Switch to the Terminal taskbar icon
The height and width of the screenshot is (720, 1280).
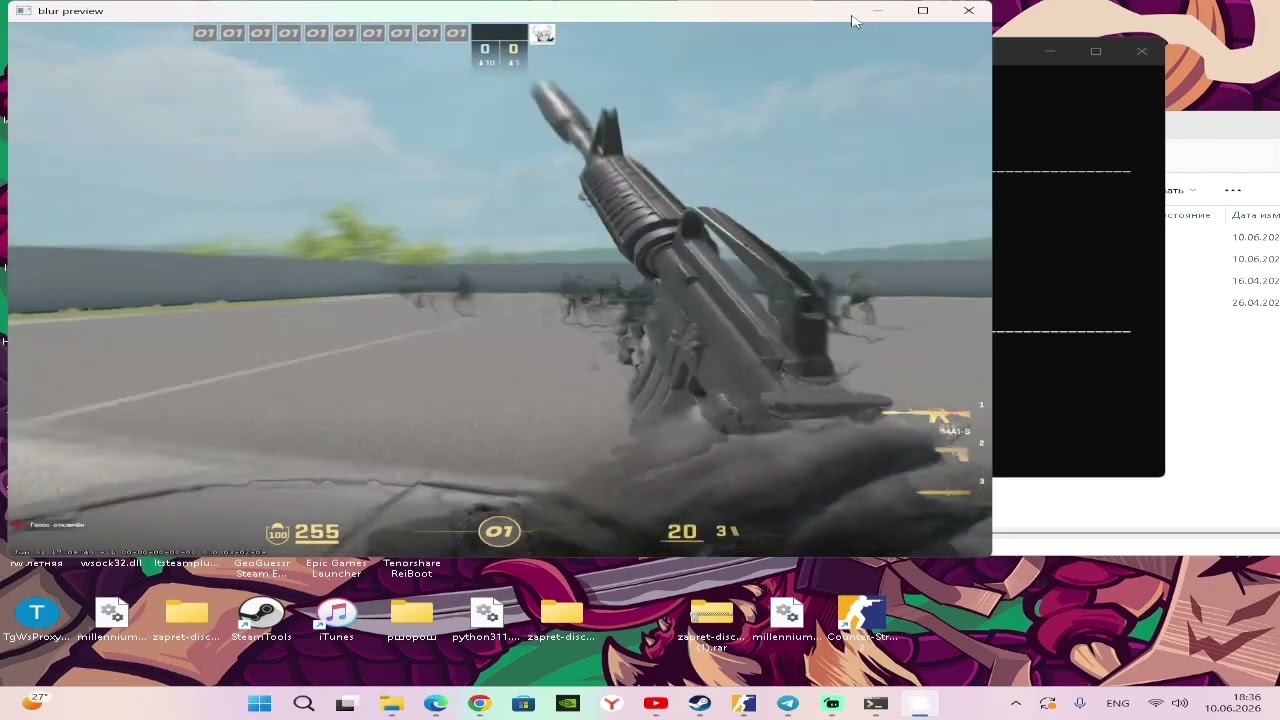click(x=876, y=704)
